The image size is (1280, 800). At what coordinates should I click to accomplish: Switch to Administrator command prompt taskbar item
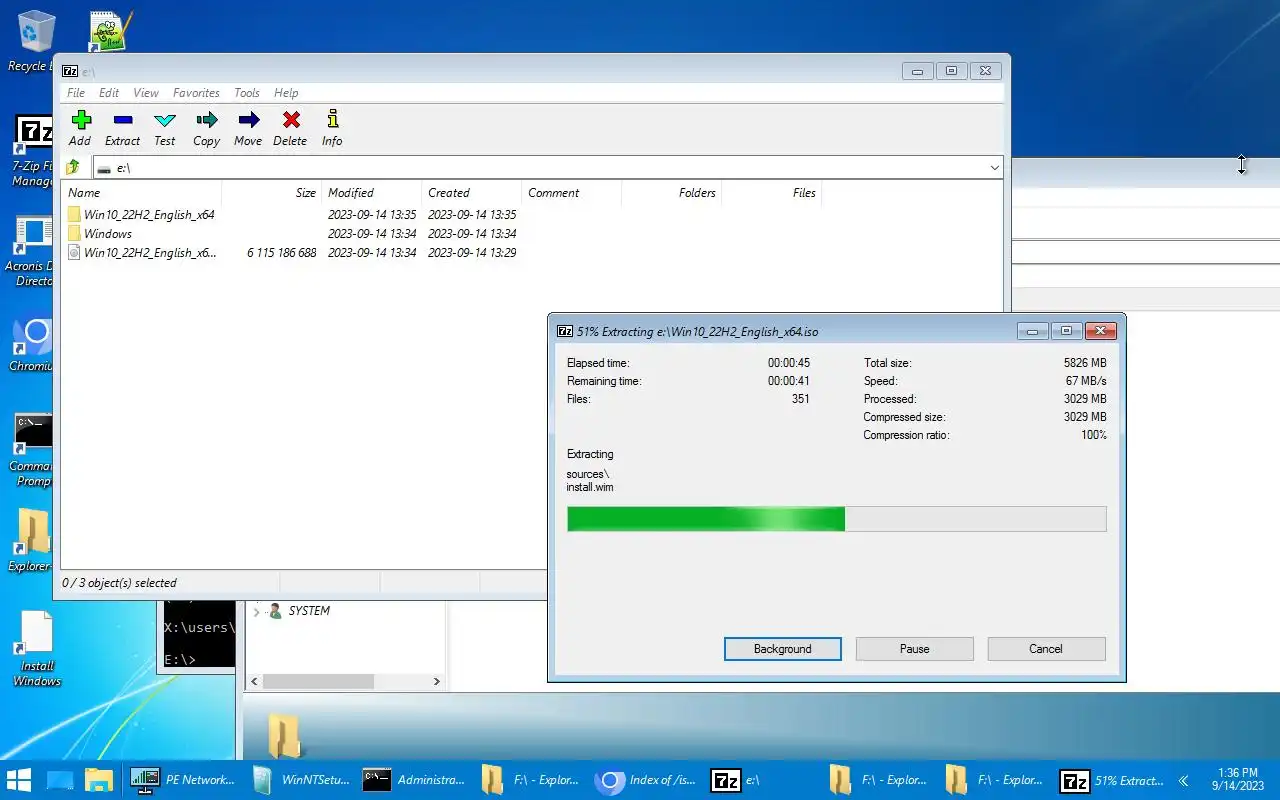pyautogui.click(x=414, y=780)
